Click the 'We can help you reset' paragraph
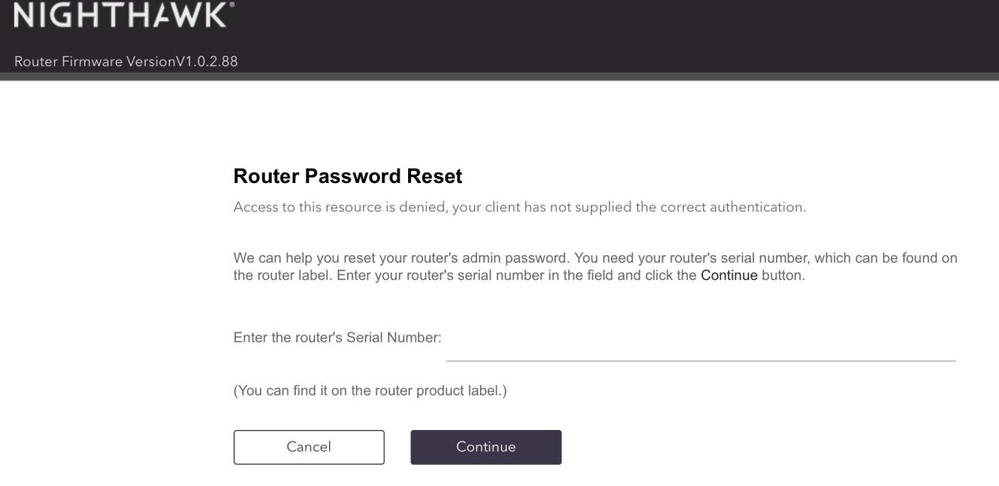999x486 pixels. [595, 266]
